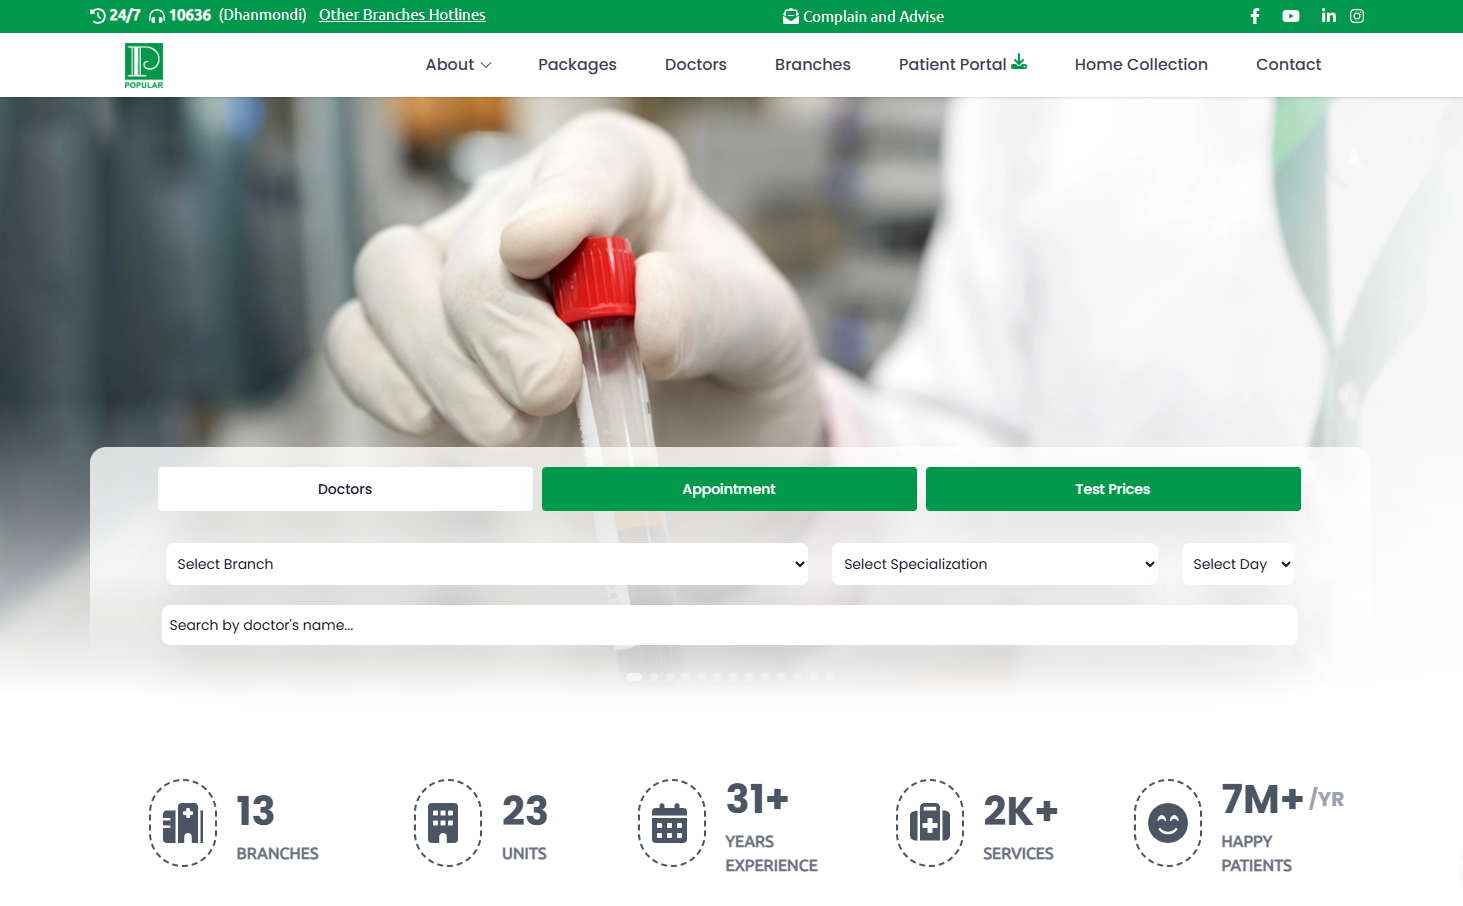
Task: Open the Select Specialization dropdown
Action: [x=994, y=564]
